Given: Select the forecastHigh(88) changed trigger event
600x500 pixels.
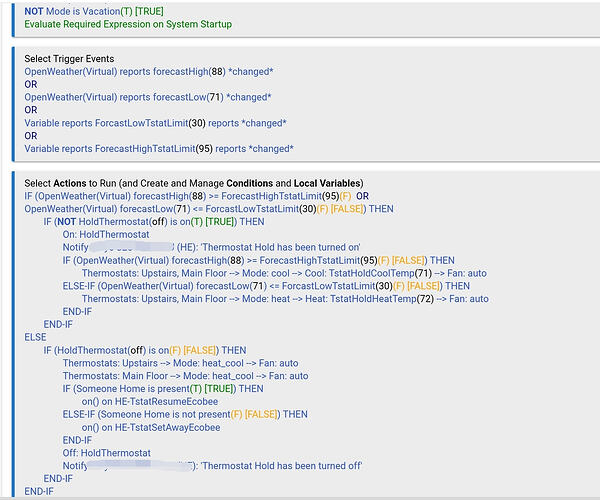Looking at the screenshot, I should [148, 72].
